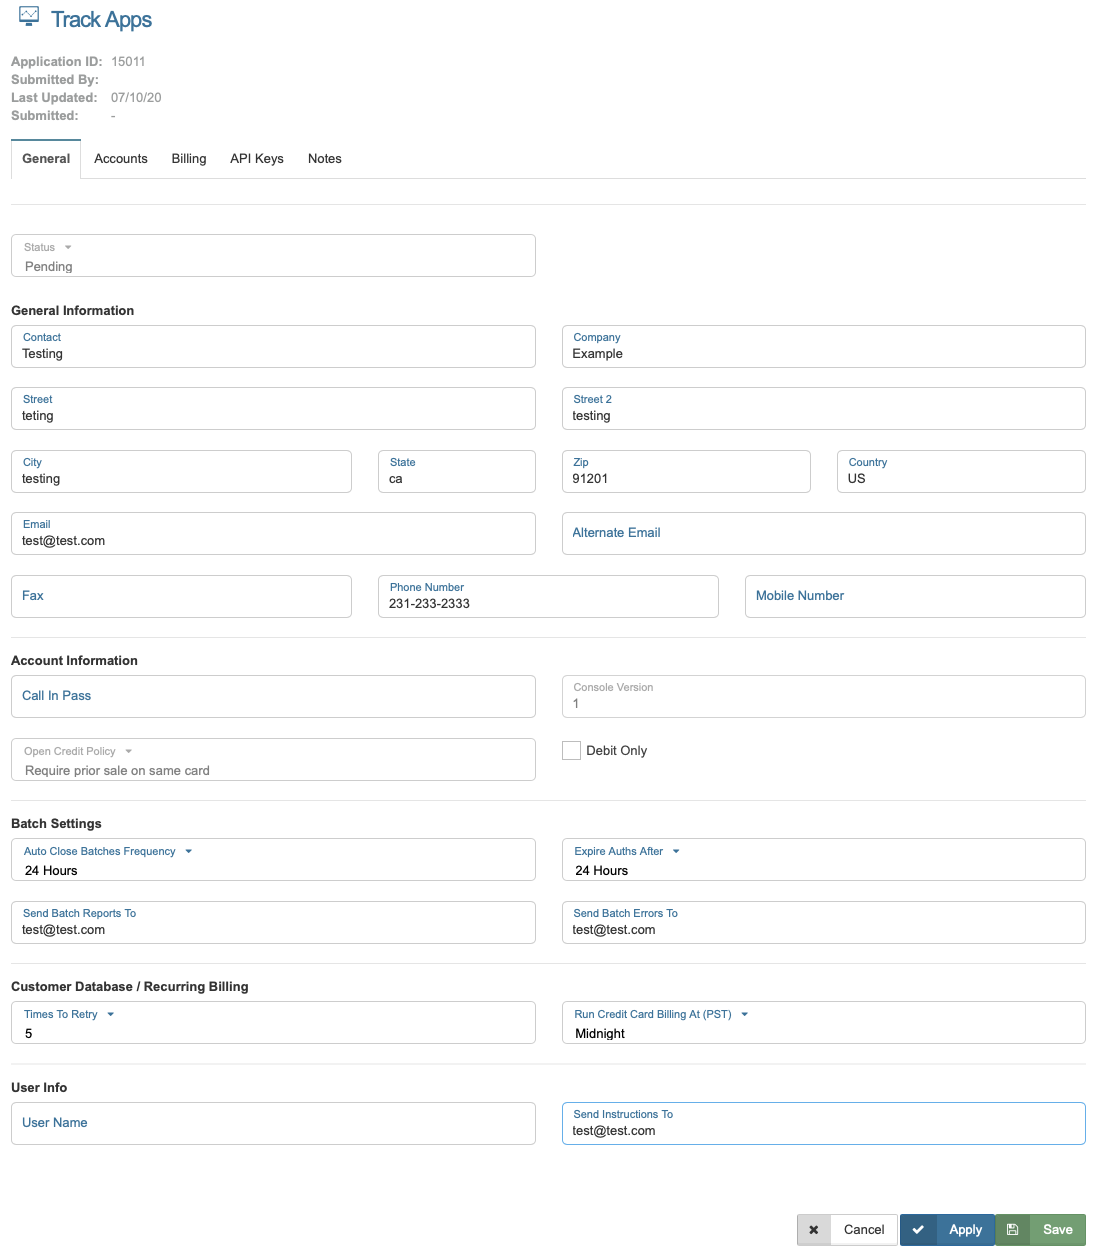Focus the Alternate Email field
1100x1259 pixels.
click(x=823, y=534)
